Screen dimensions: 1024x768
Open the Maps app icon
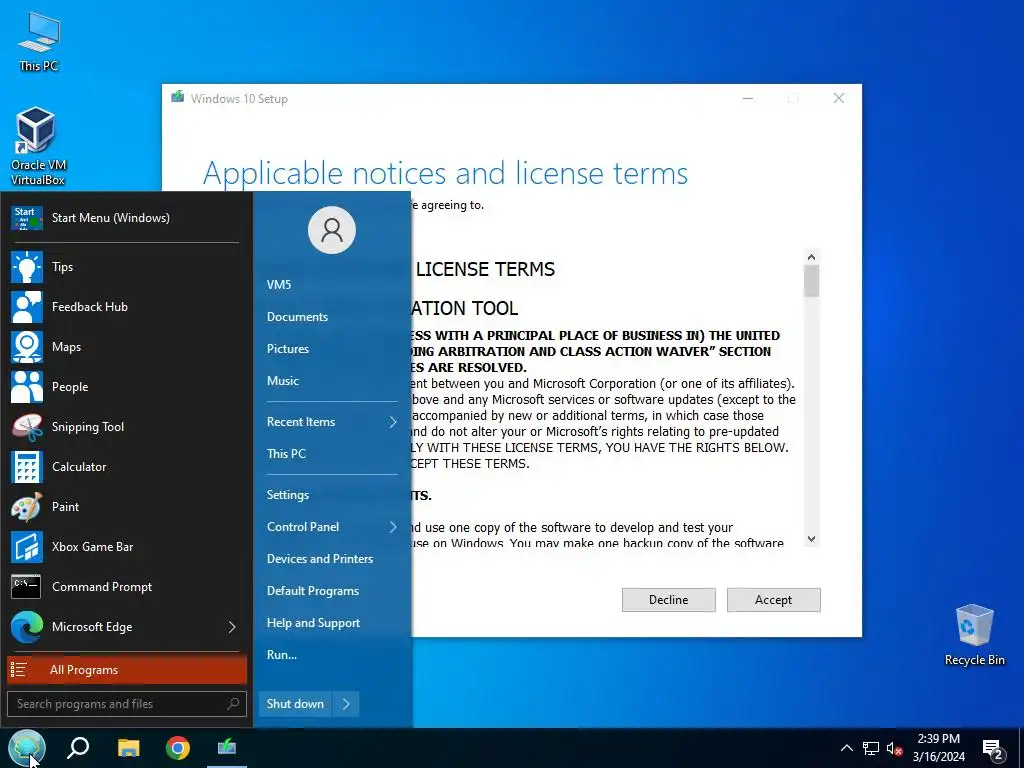point(27,347)
